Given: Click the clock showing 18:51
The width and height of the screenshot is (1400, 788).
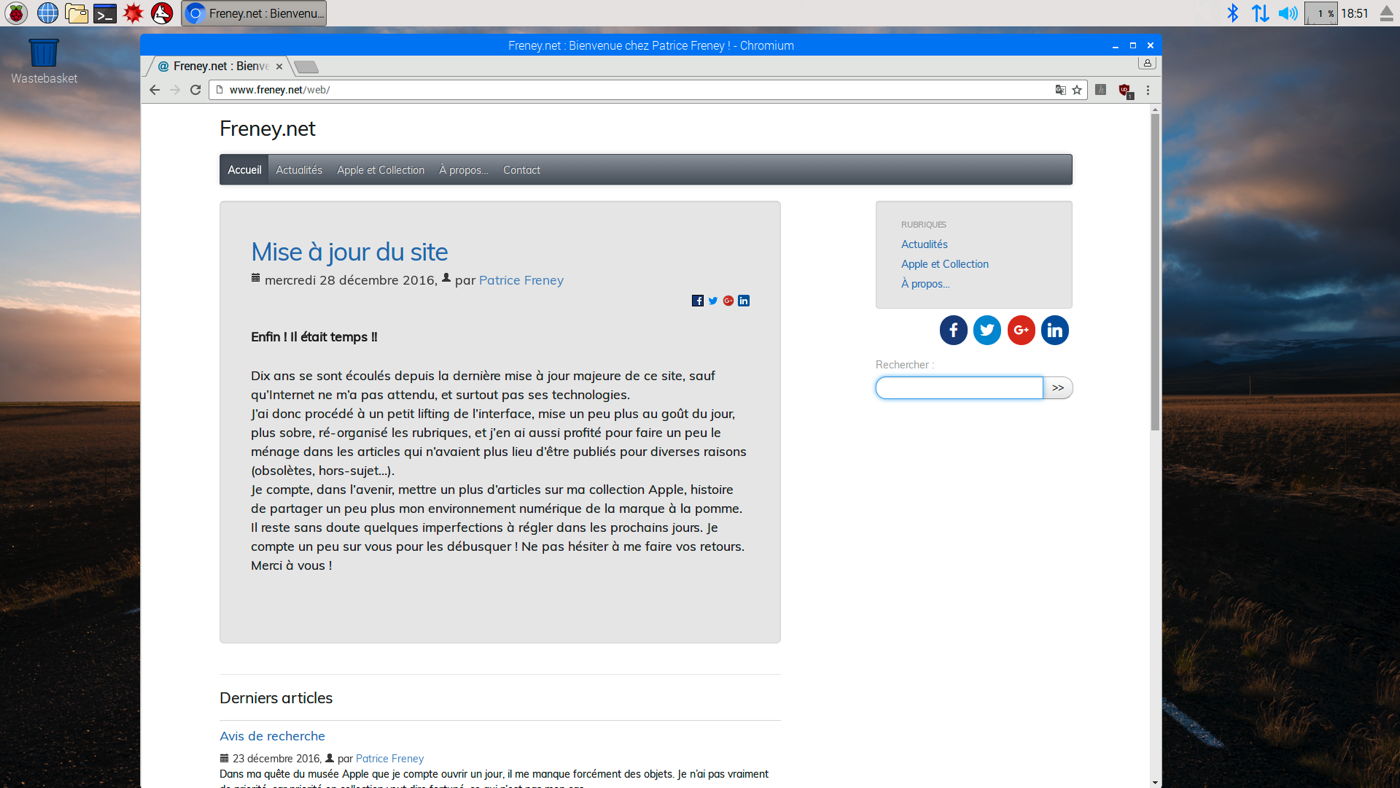Looking at the screenshot, I should pyautogui.click(x=1355, y=13).
